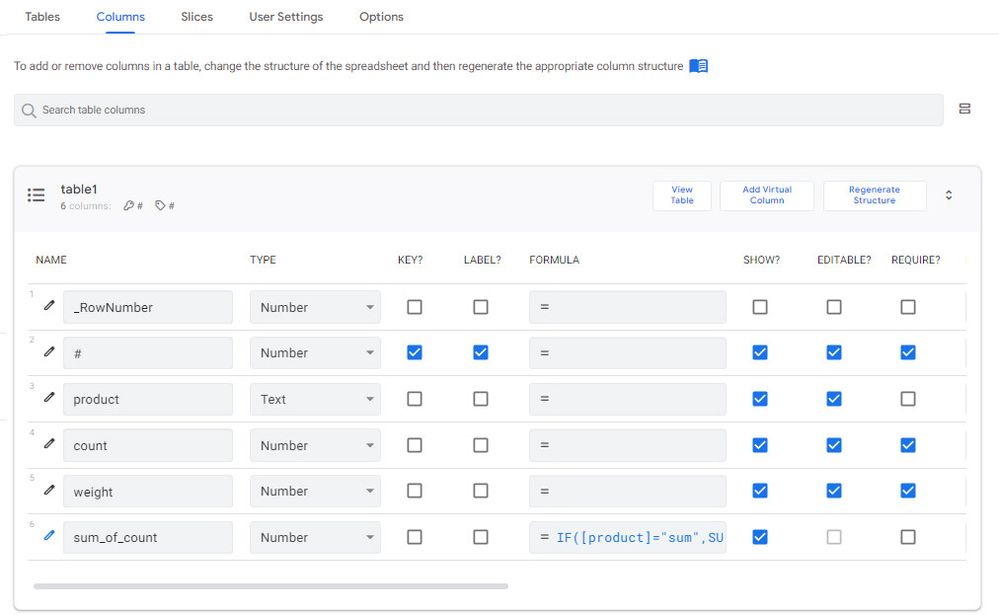
Task: Open the weight type dropdown
Action: click(x=315, y=491)
